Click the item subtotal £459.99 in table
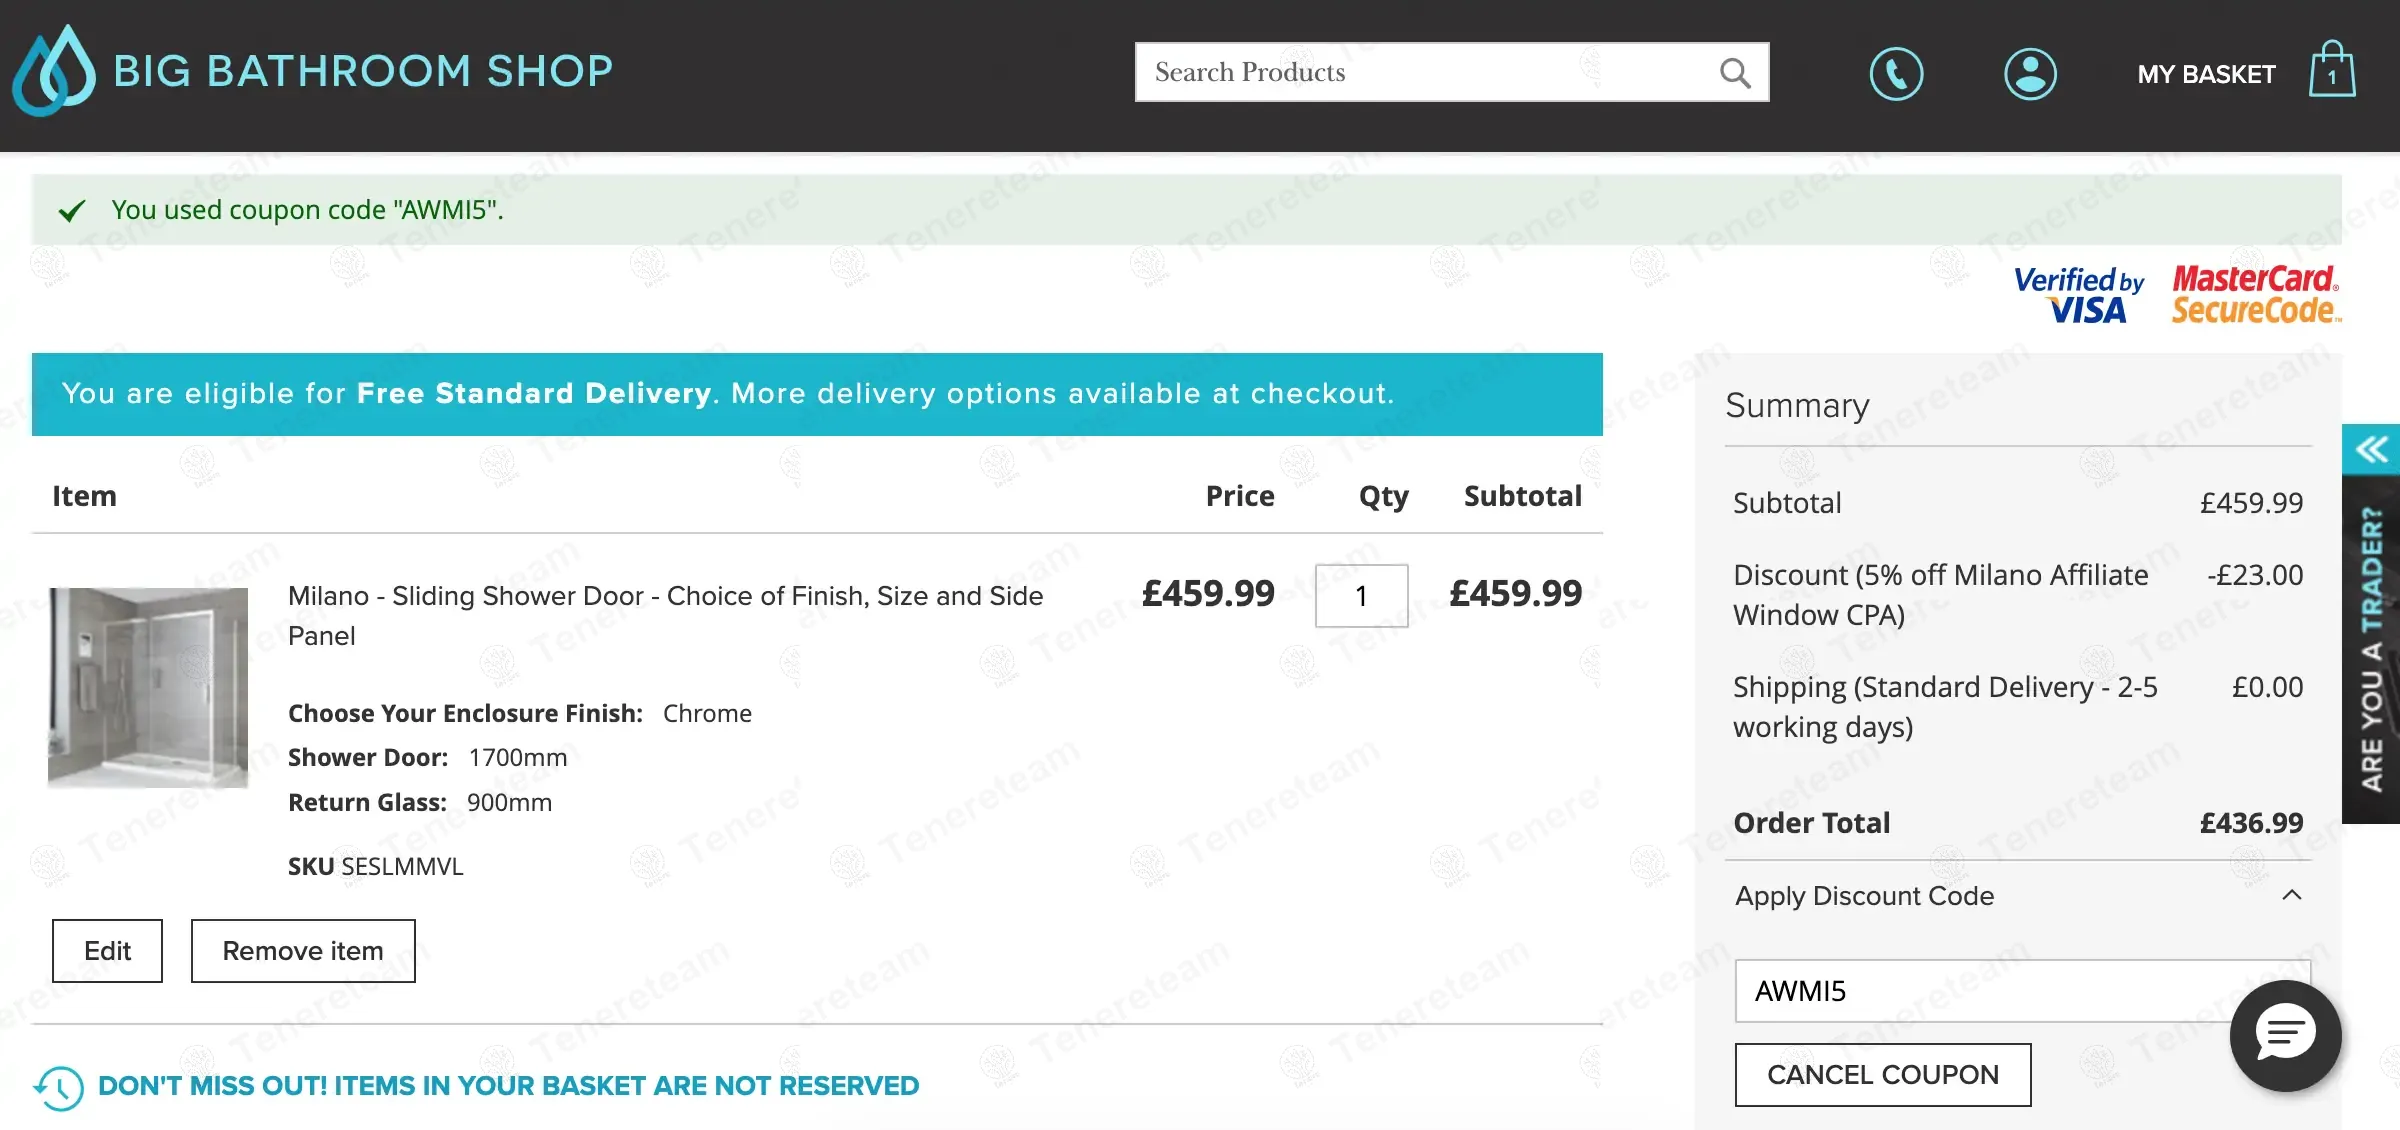The width and height of the screenshot is (2400, 1130). click(x=1516, y=594)
